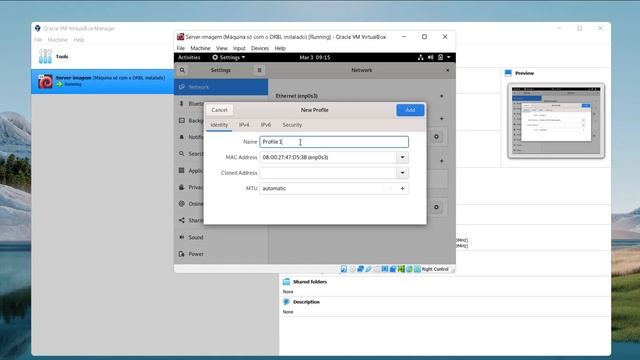Click the network adapter icon in VM status bar
Viewport: 640px width, 360px height.
point(360,269)
